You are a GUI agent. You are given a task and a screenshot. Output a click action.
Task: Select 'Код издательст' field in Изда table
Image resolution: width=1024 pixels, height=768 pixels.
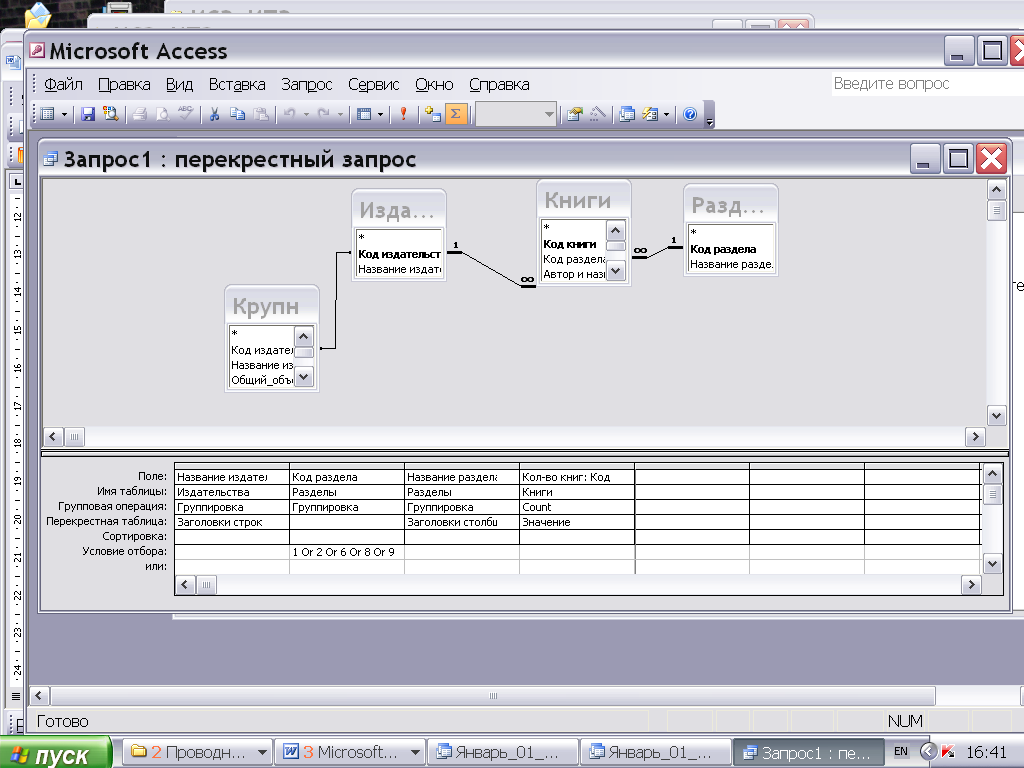[x=399, y=254]
